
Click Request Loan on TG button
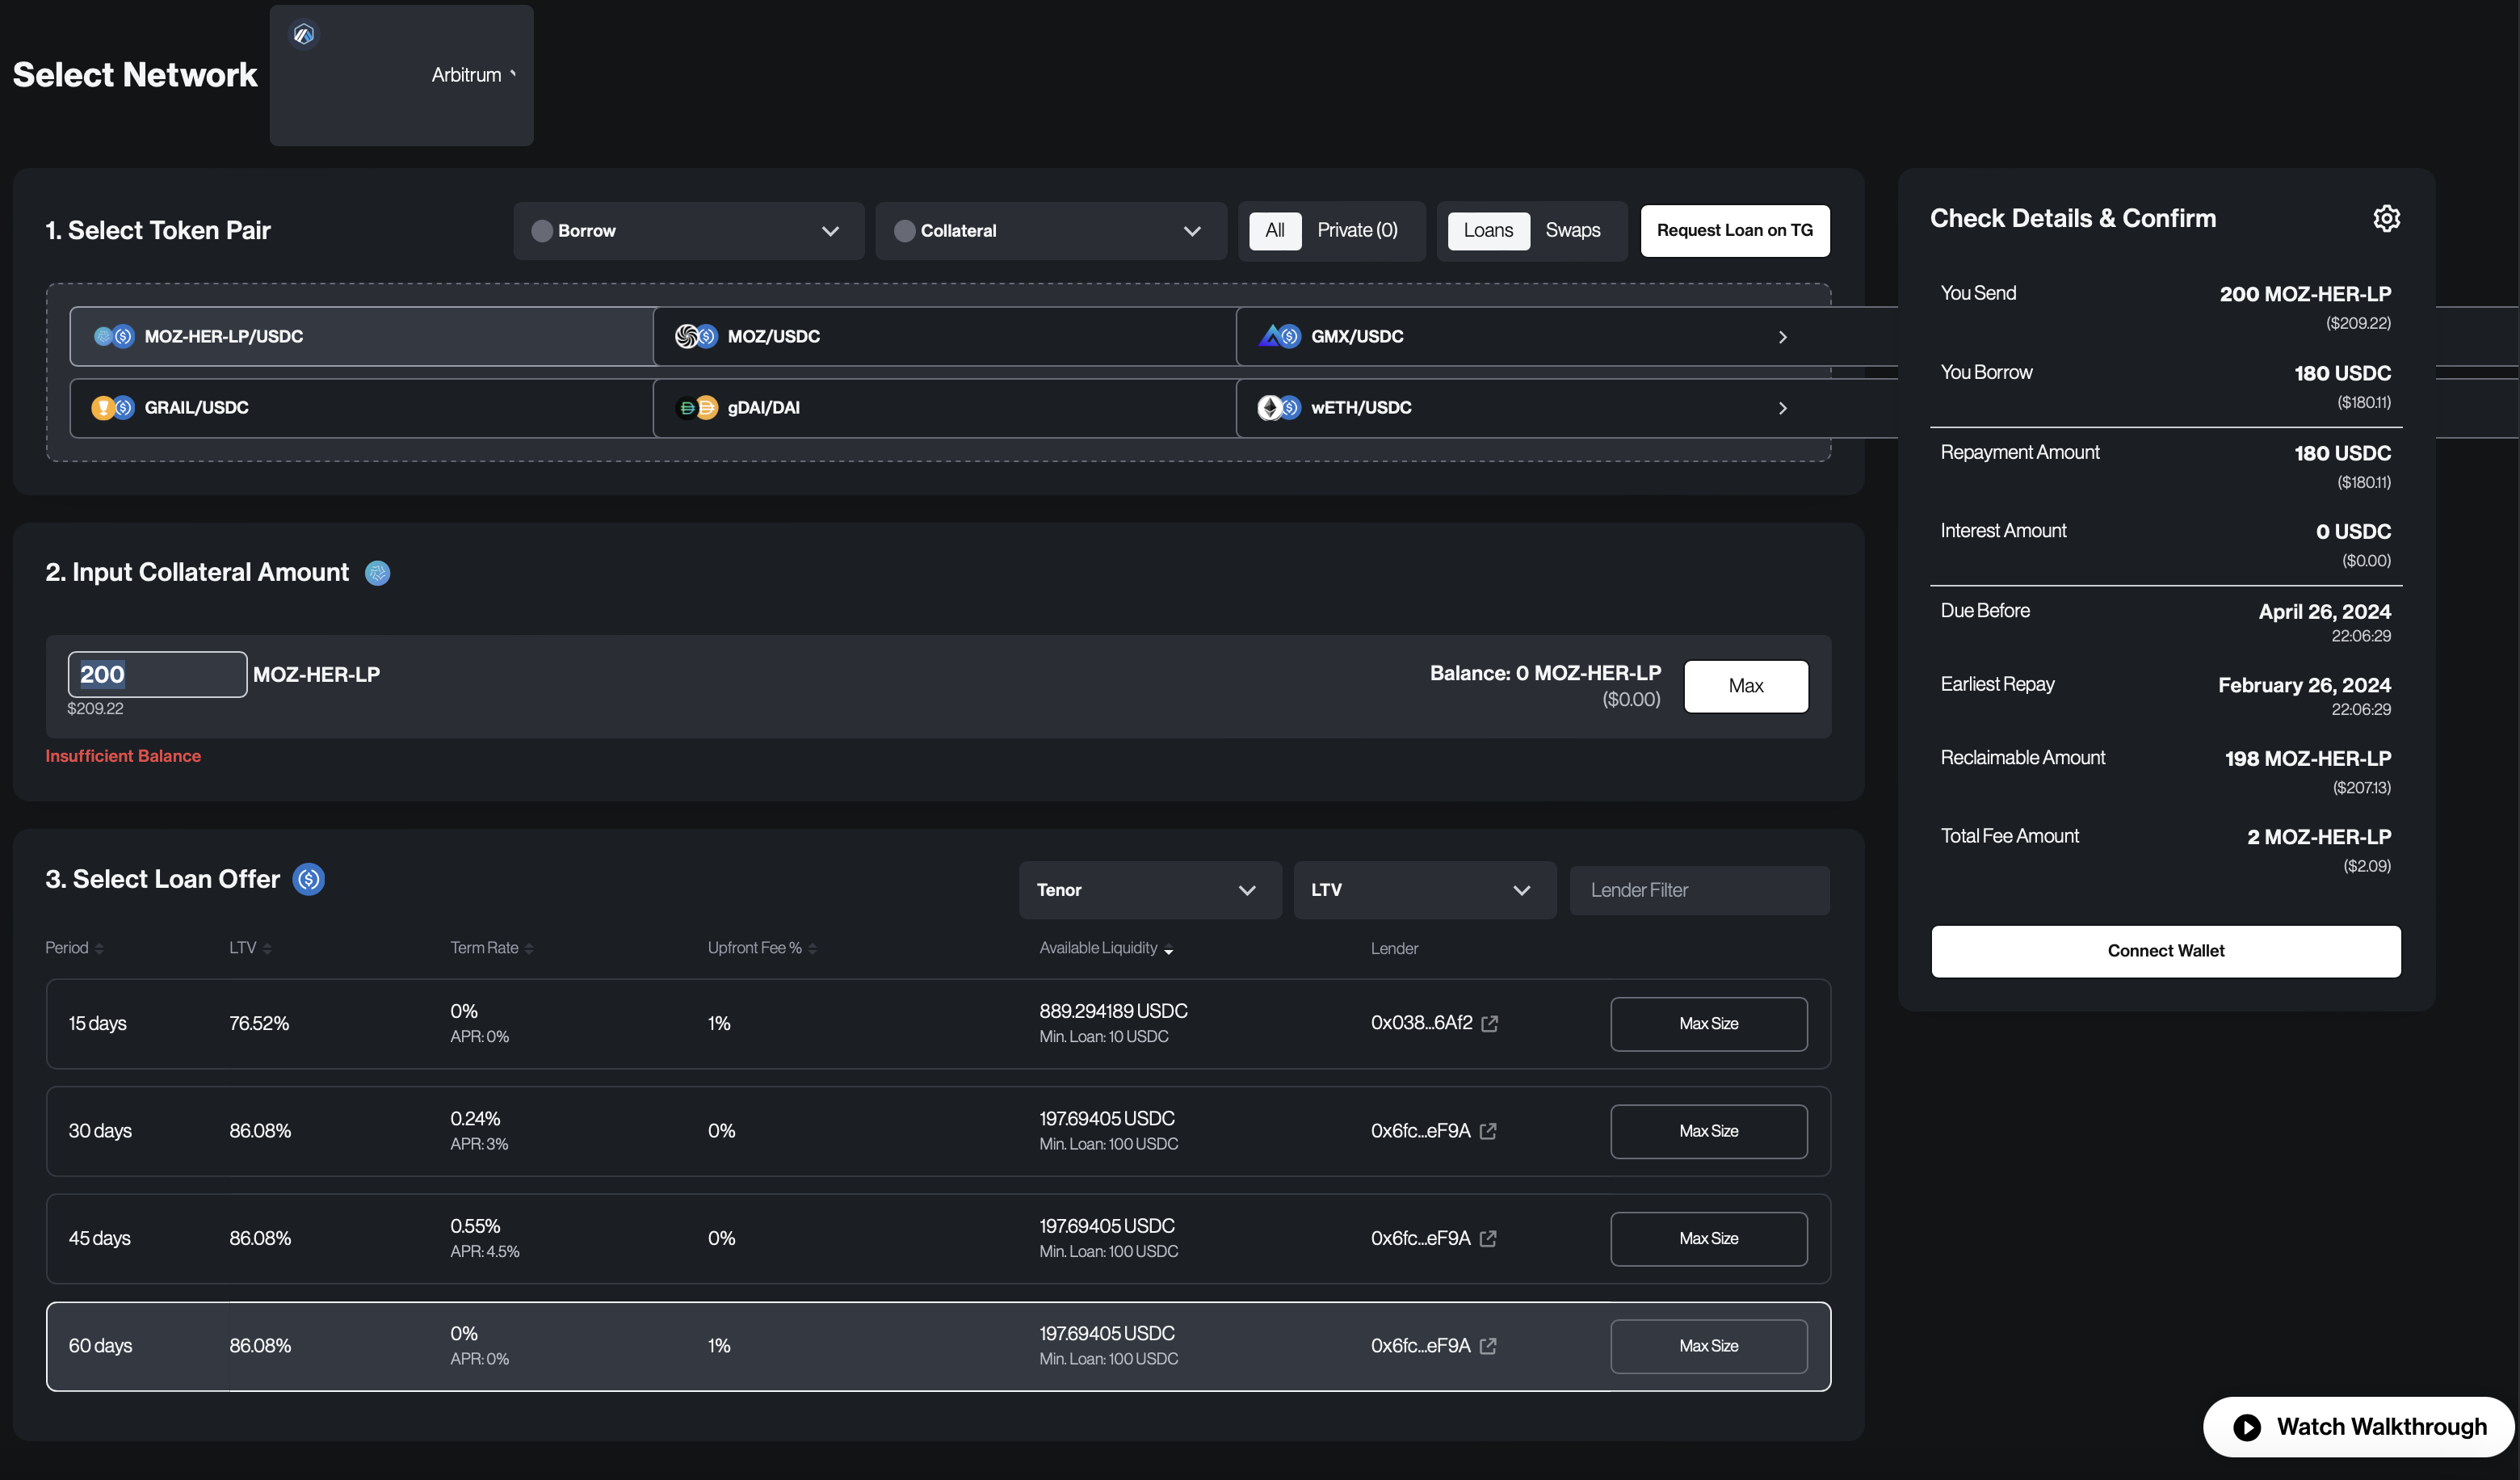(x=1734, y=231)
